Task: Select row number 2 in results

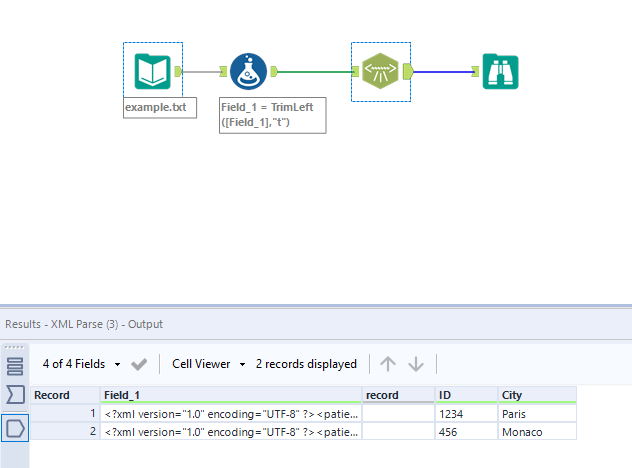Action: tap(65, 431)
